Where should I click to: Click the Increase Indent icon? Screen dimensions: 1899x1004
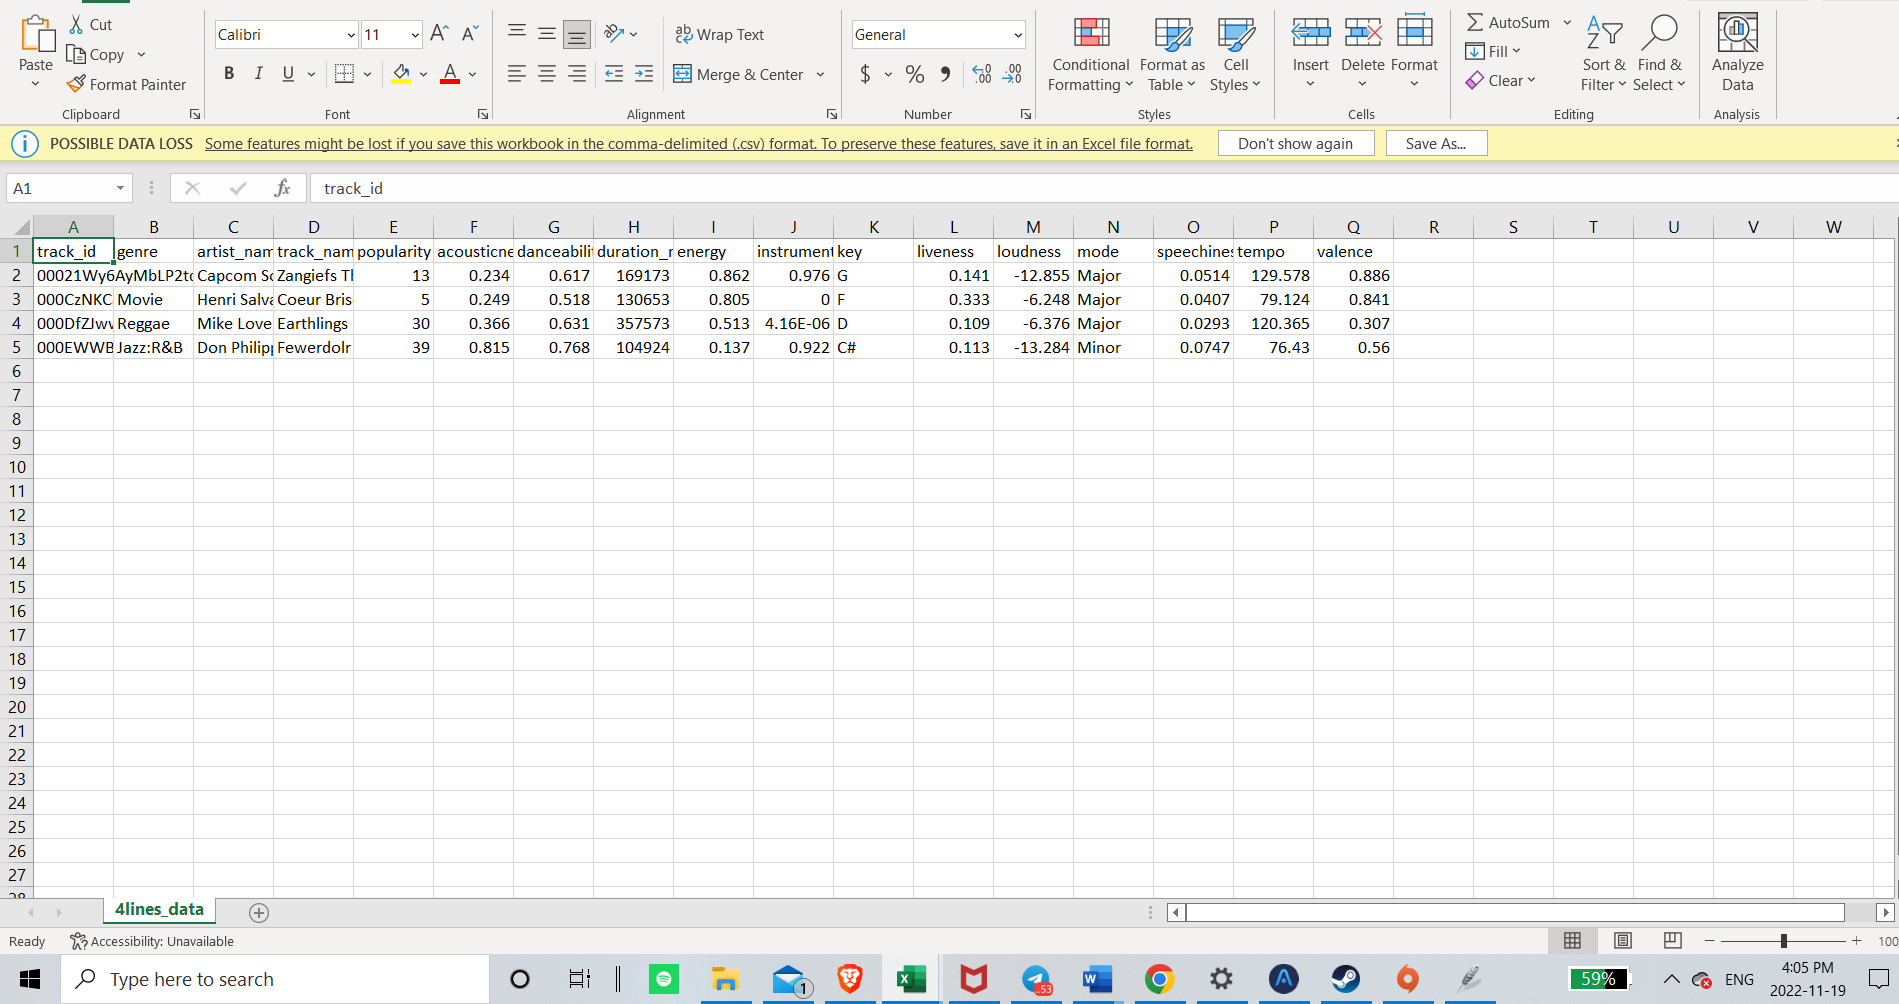[644, 74]
